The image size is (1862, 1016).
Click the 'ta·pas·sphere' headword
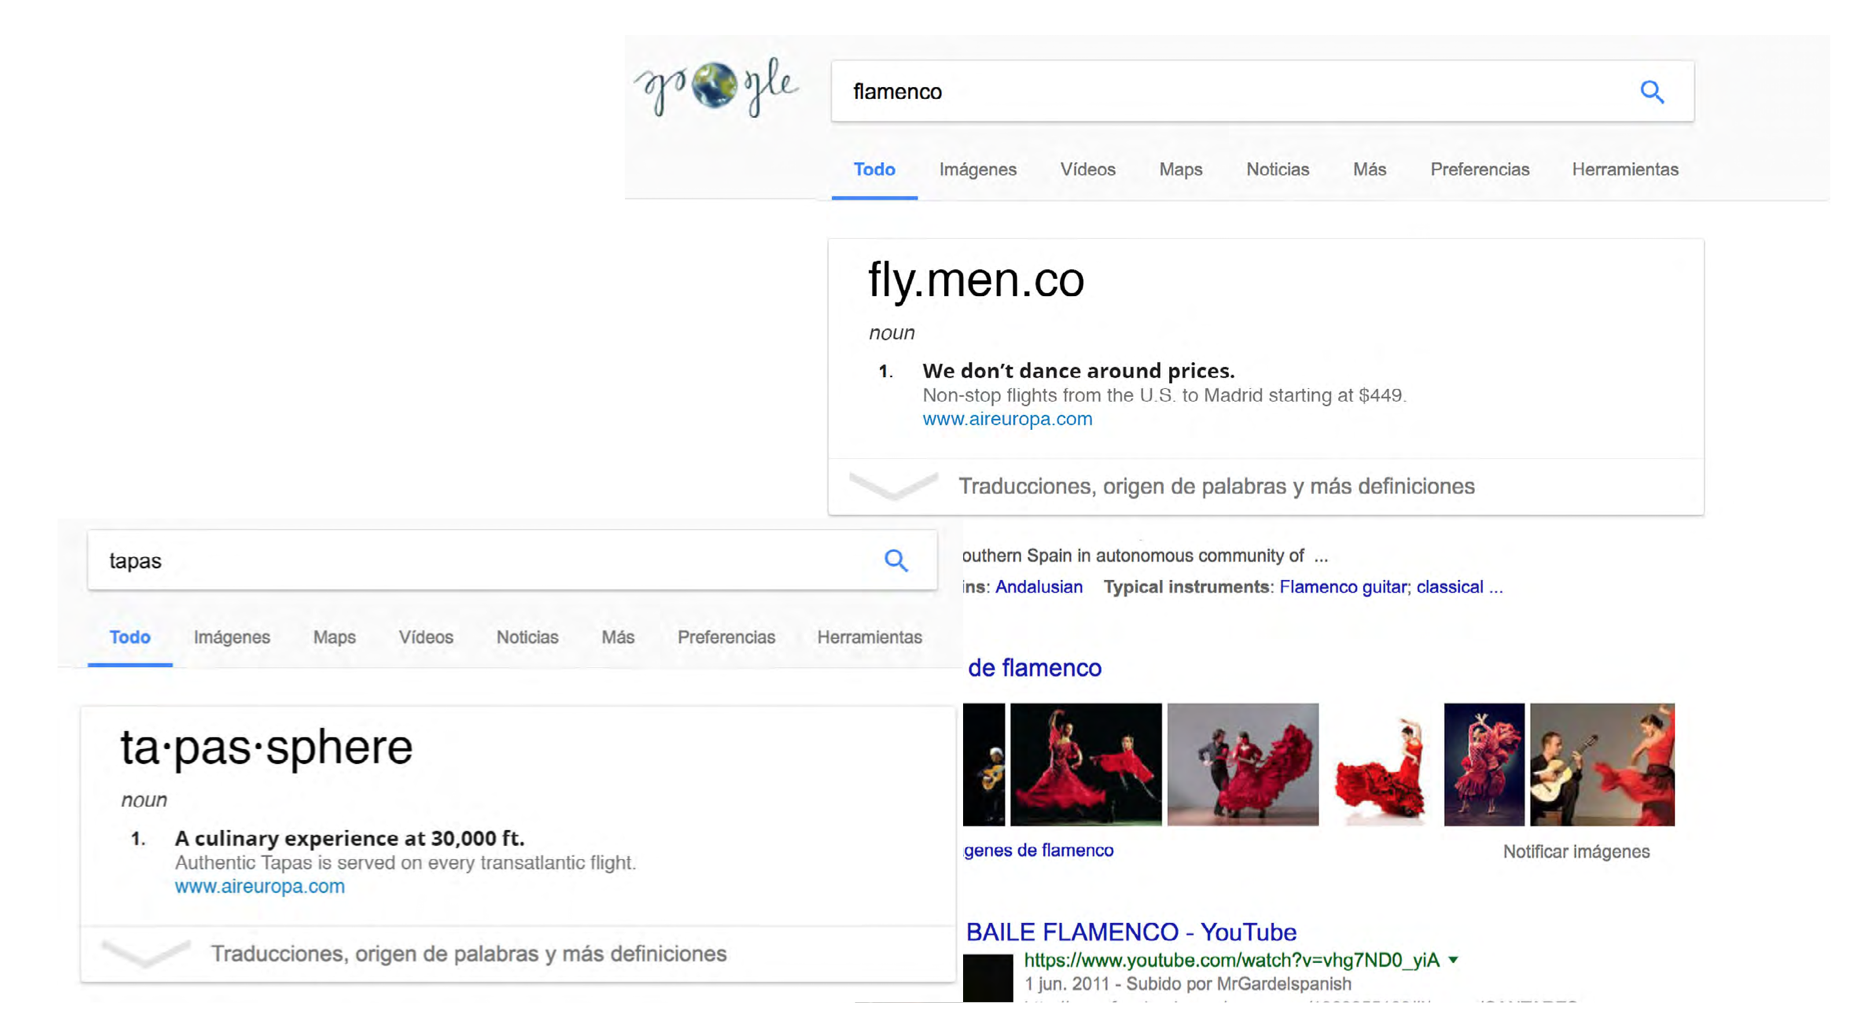[x=266, y=747]
